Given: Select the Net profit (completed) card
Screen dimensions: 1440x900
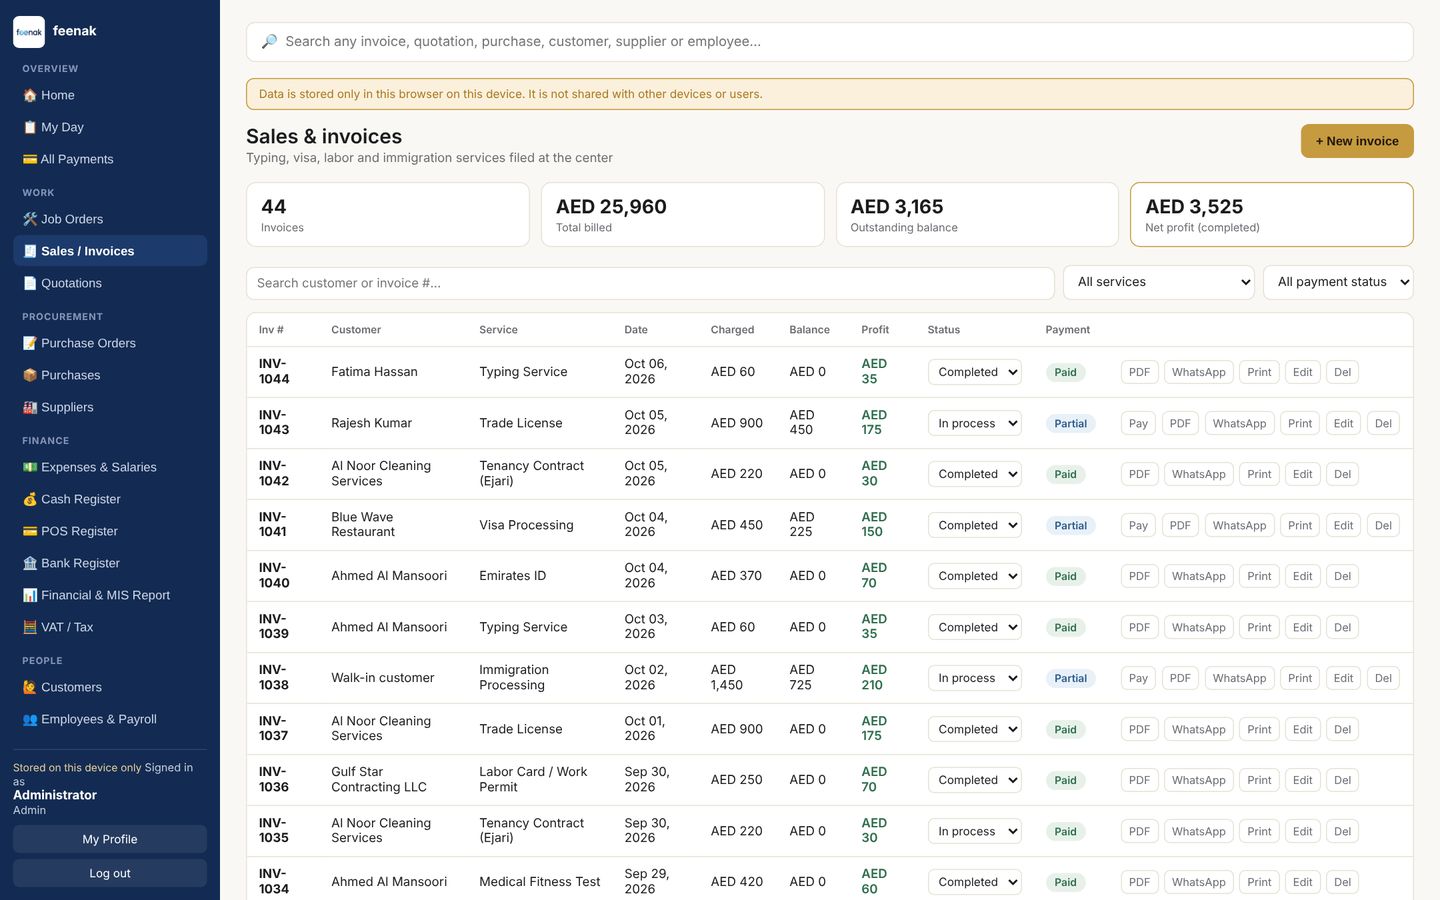Looking at the screenshot, I should 1271,214.
